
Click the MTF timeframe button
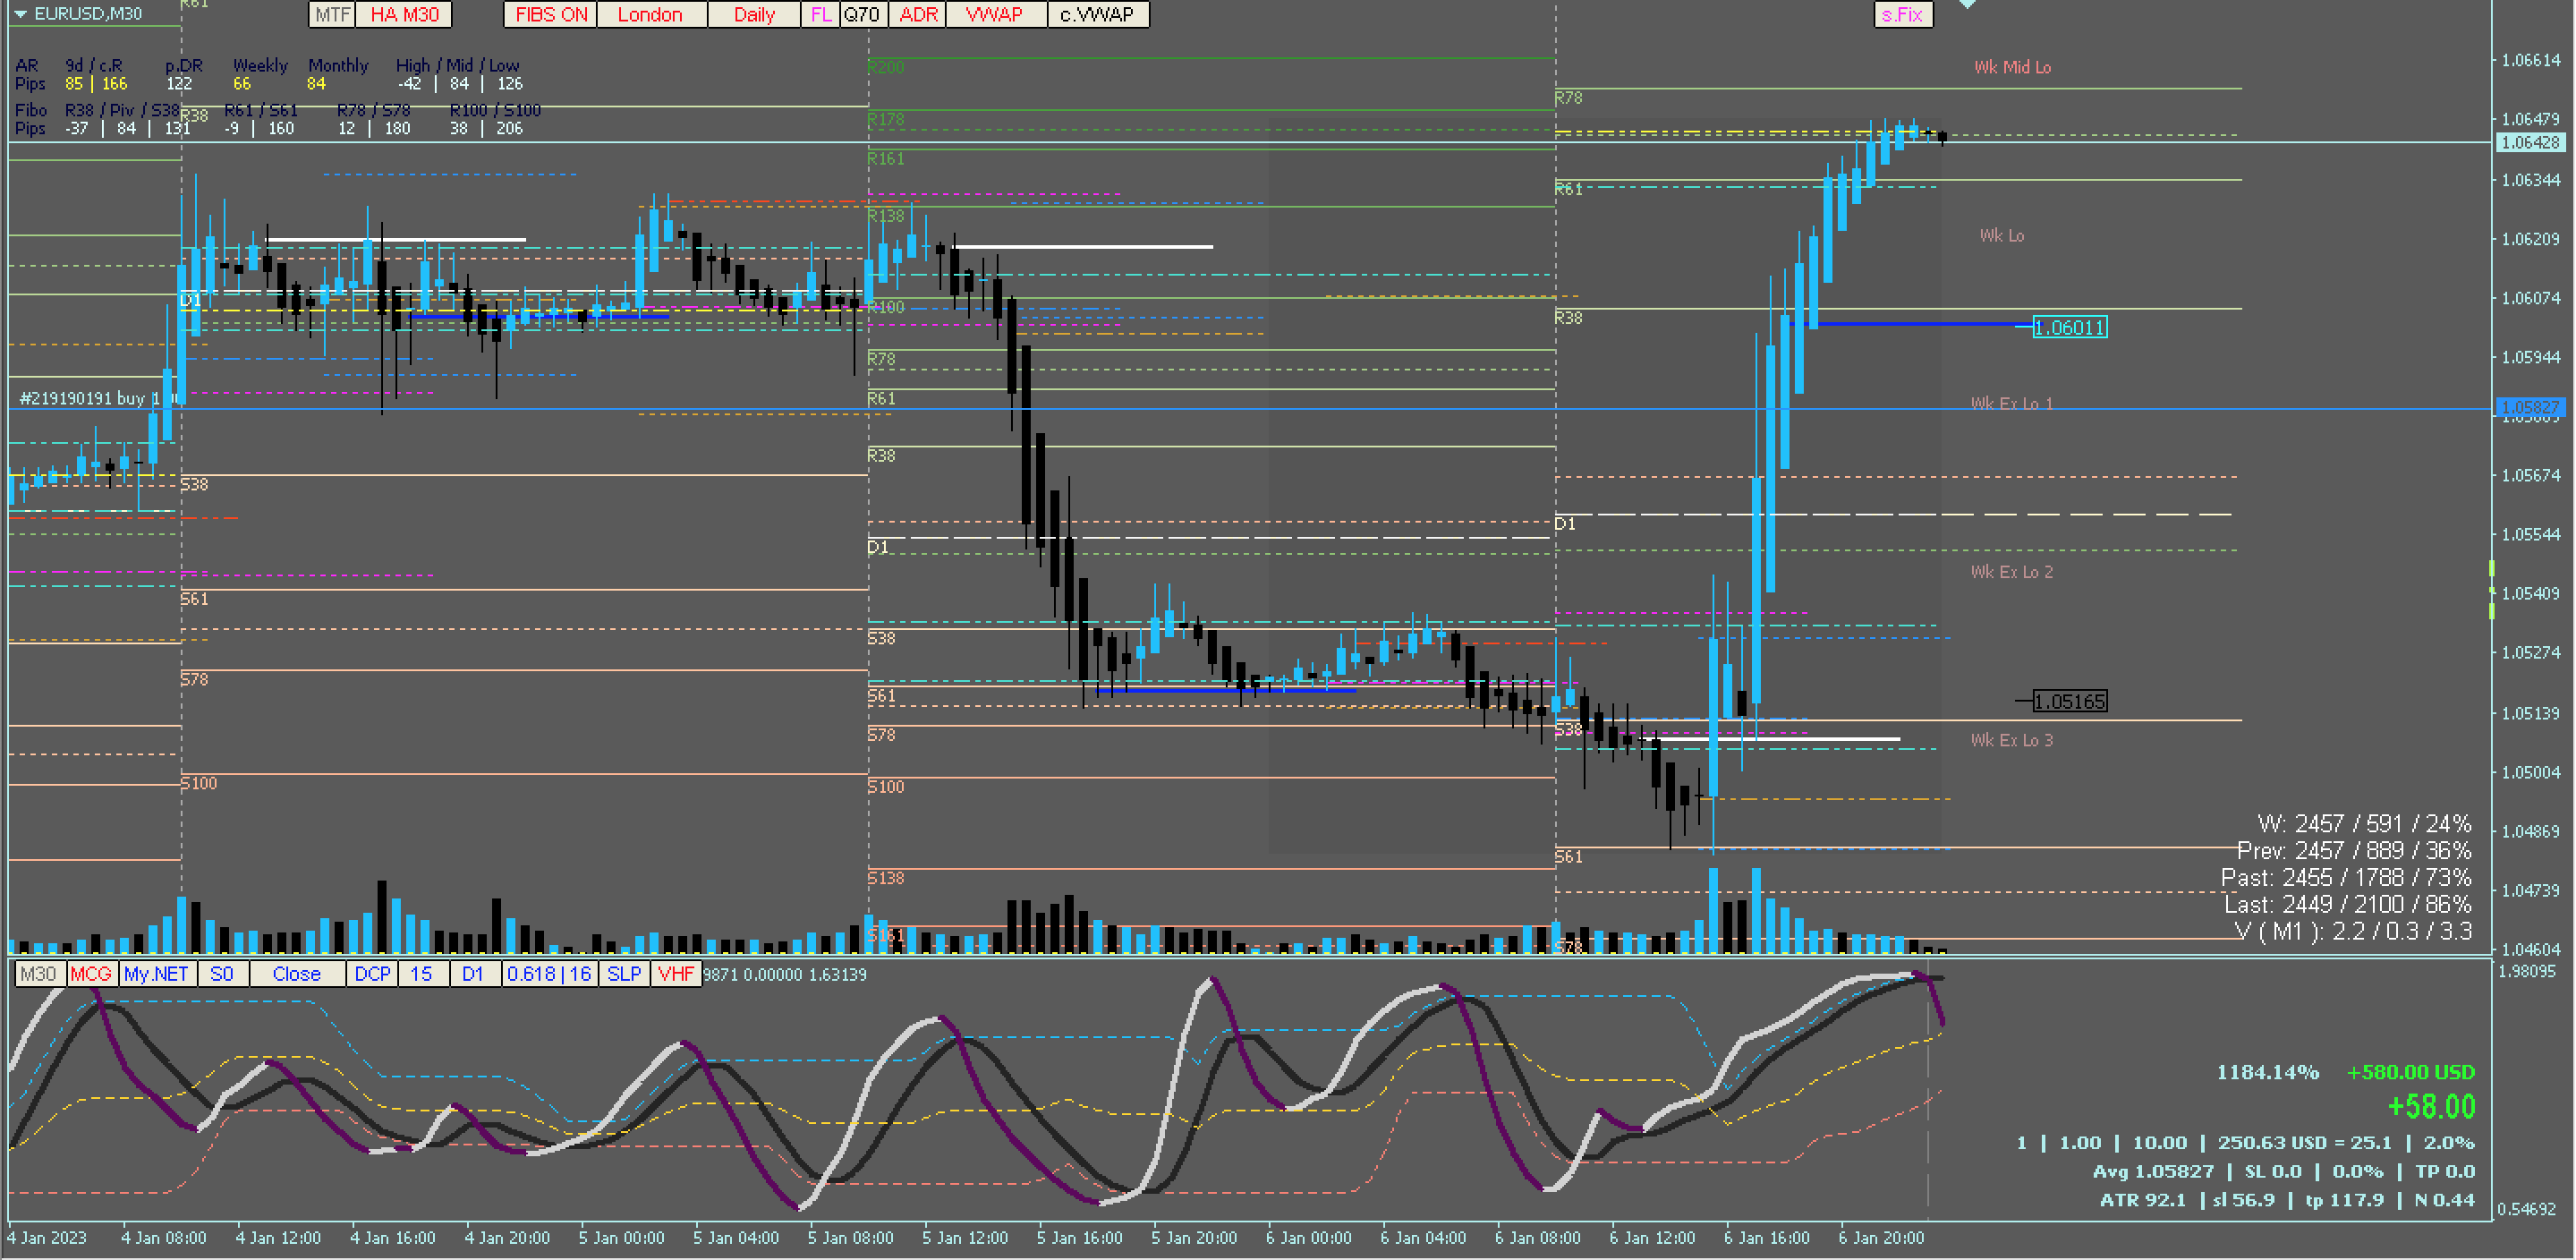click(x=332, y=14)
